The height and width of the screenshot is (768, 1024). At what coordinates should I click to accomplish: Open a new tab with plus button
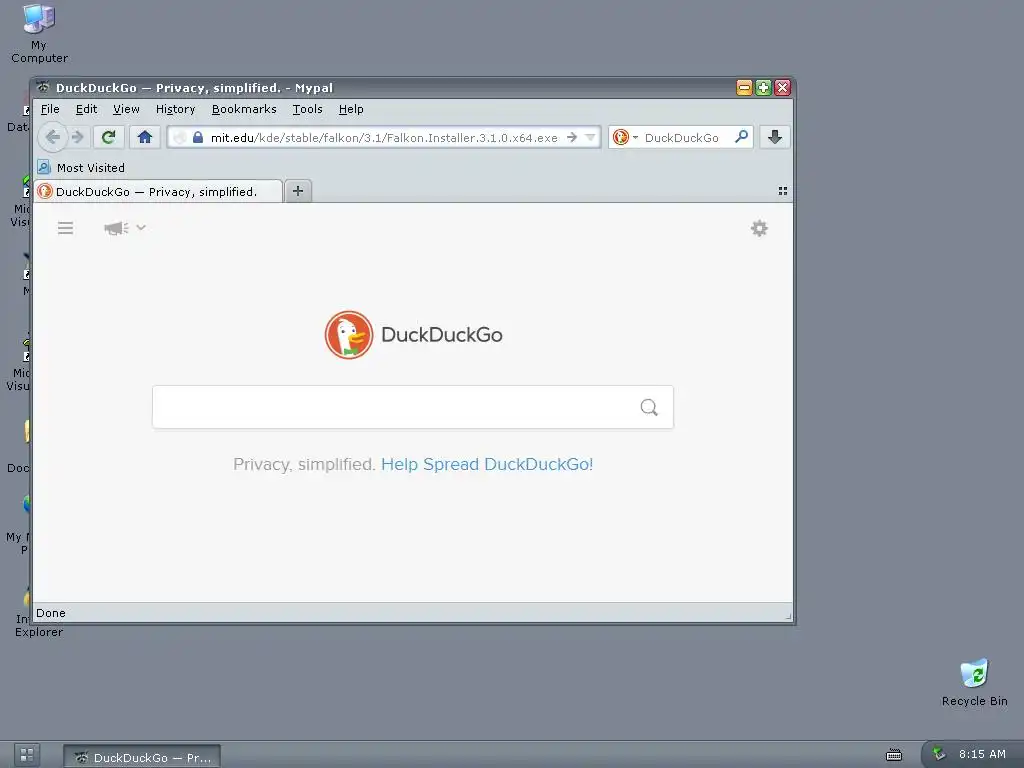click(x=298, y=191)
